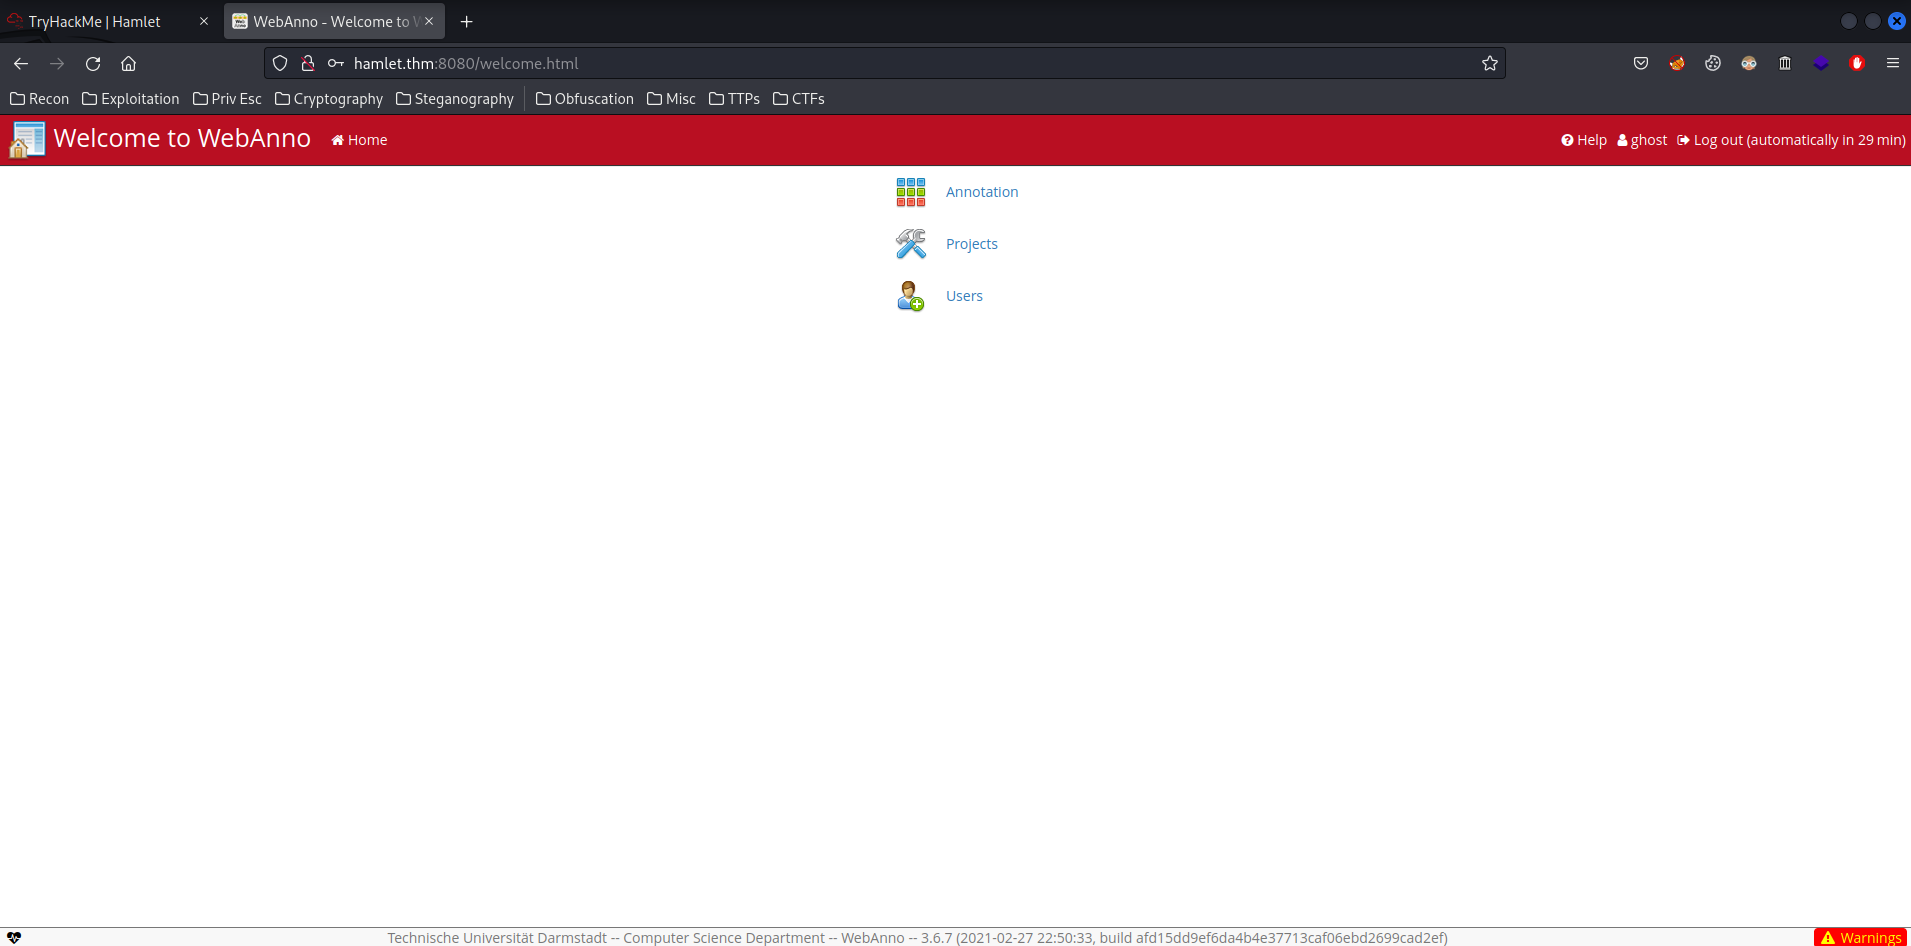
Task: Open the Exploitation bookmarks folder
Action: click(x=131, y=99)
